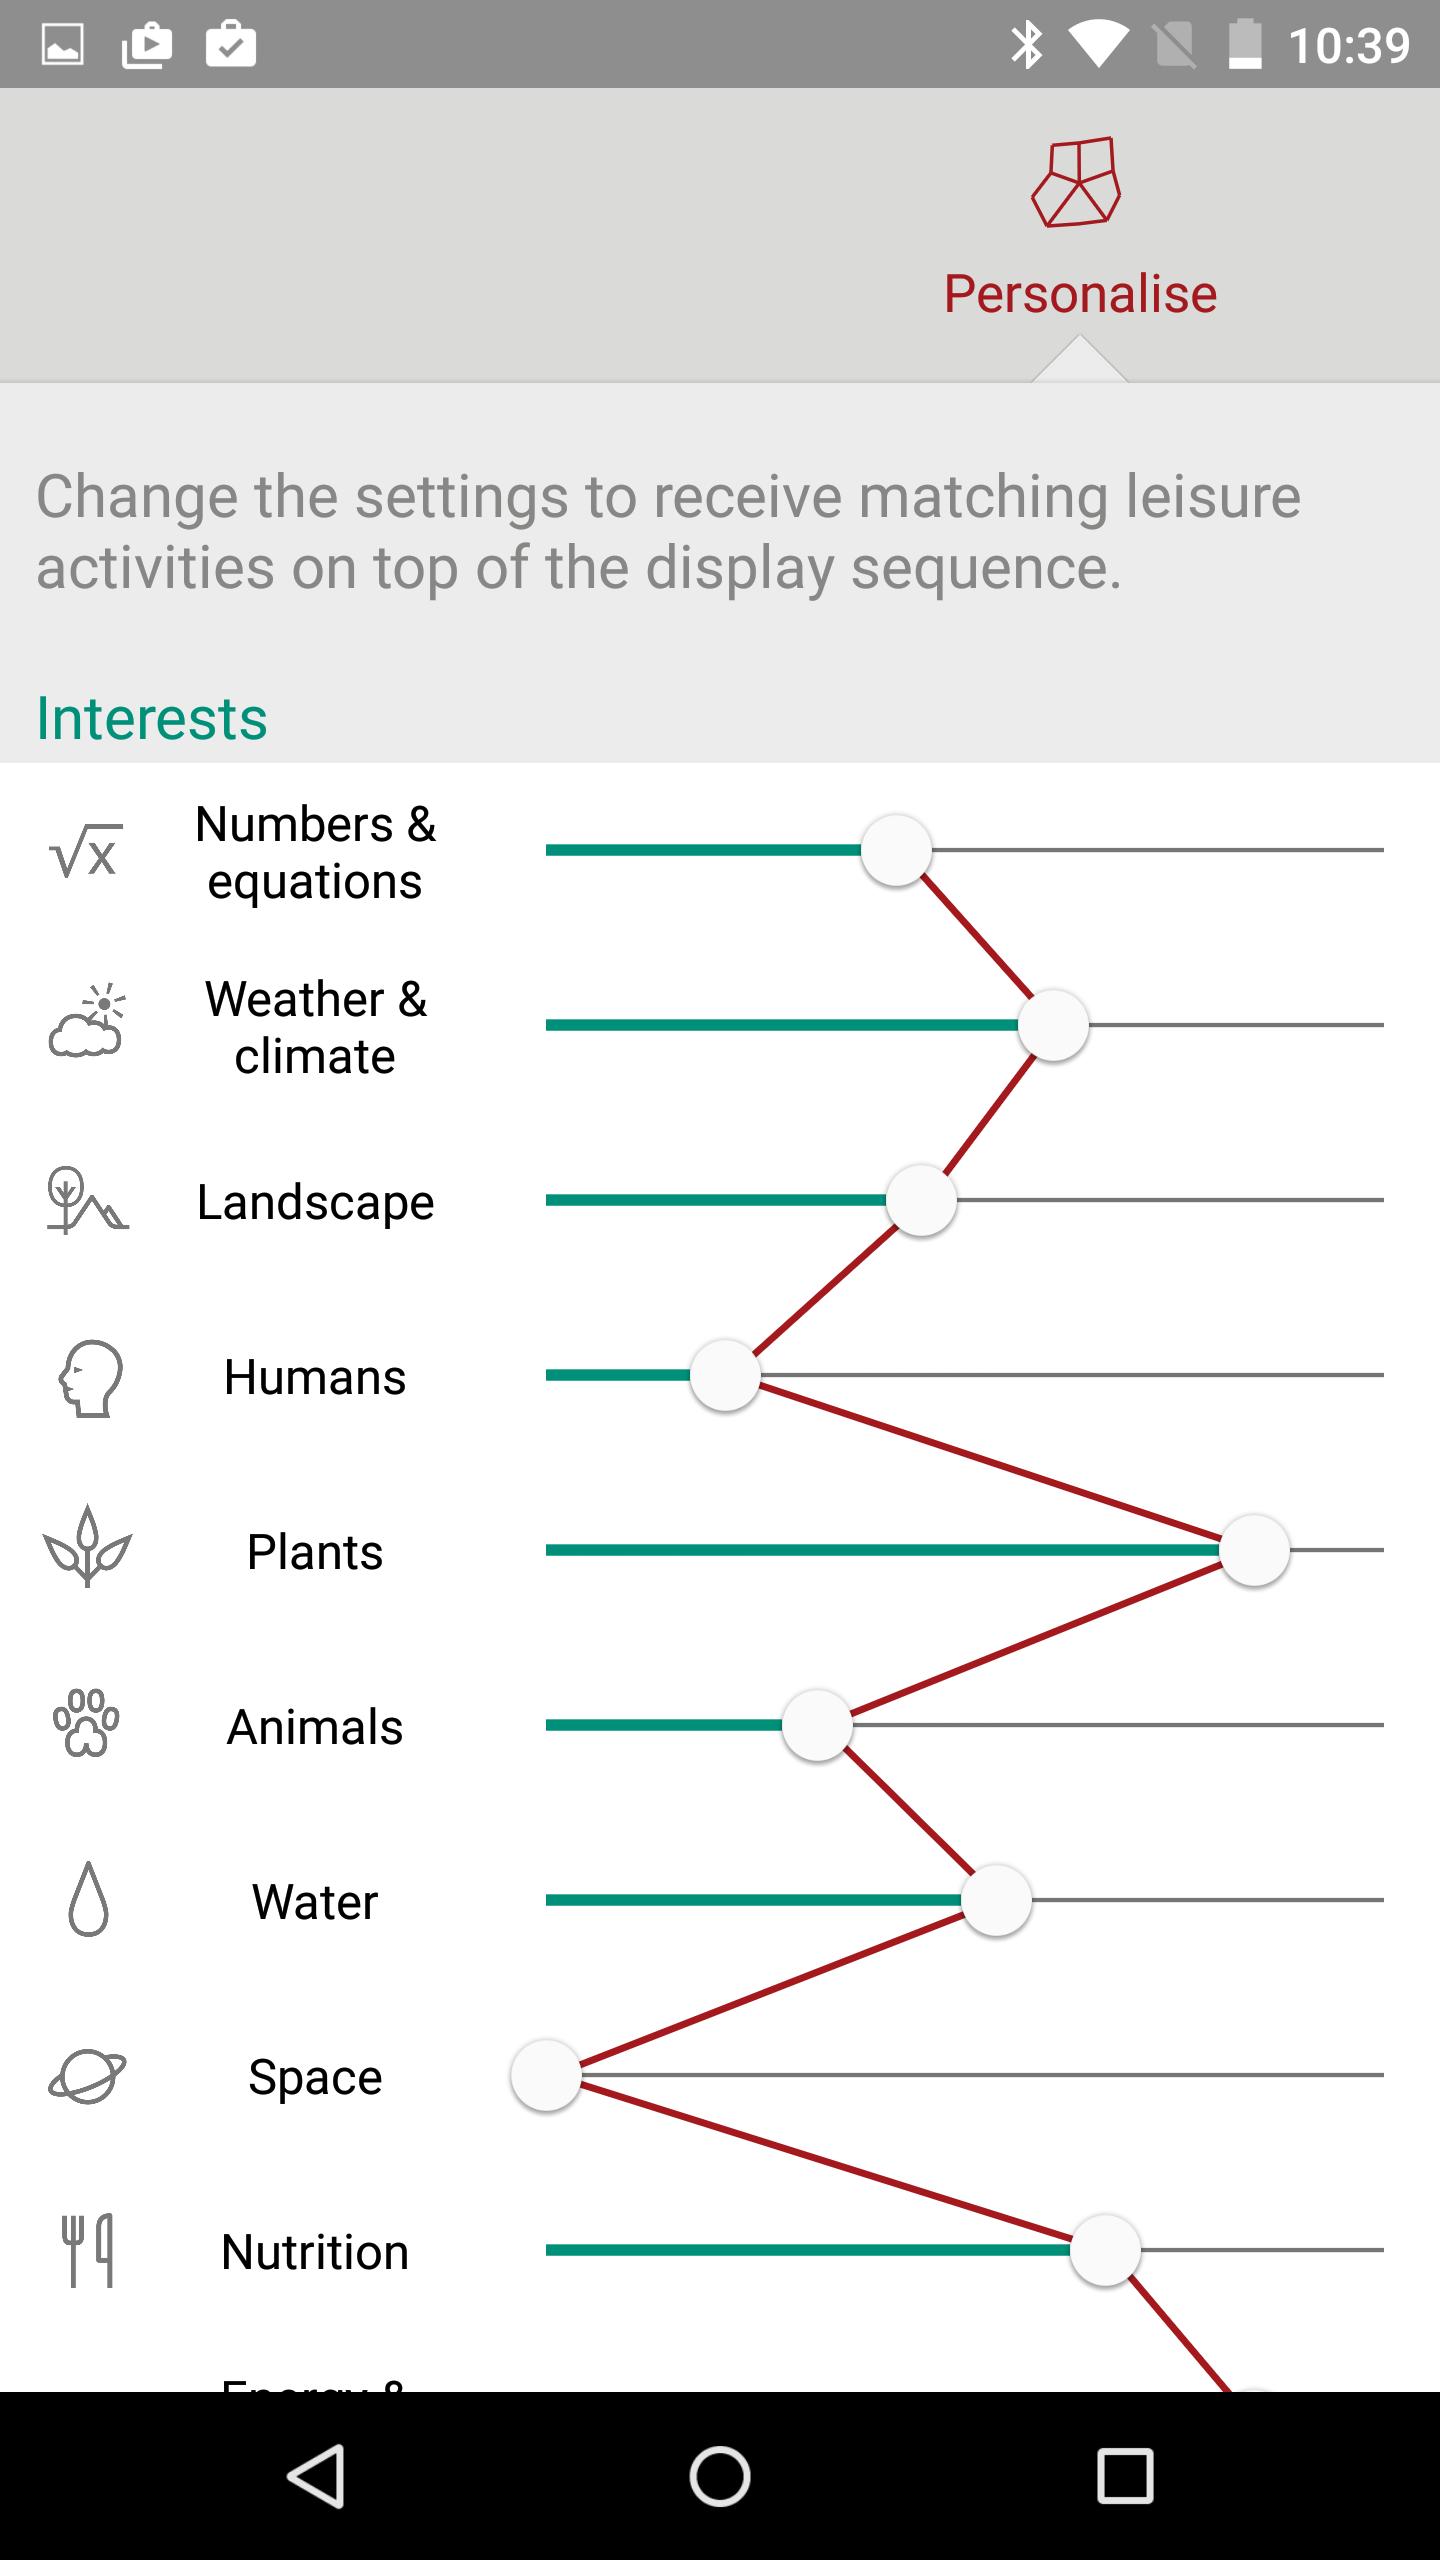Tap the Android back navigation button
Image resolution: width=1440 pixels, height=2560 pixels.
317,2476
